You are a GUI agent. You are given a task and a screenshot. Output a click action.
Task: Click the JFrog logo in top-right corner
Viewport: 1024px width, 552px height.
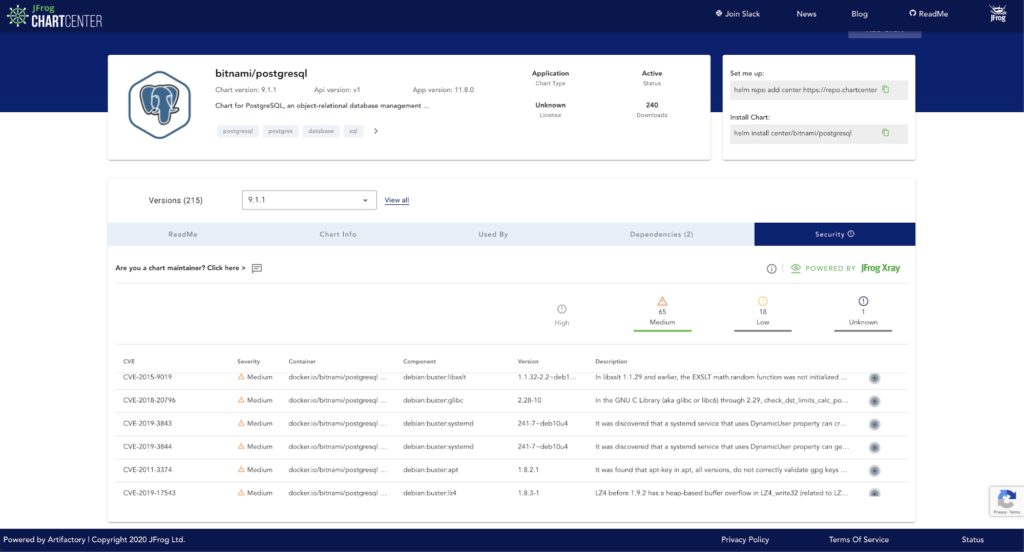(997, 14)
